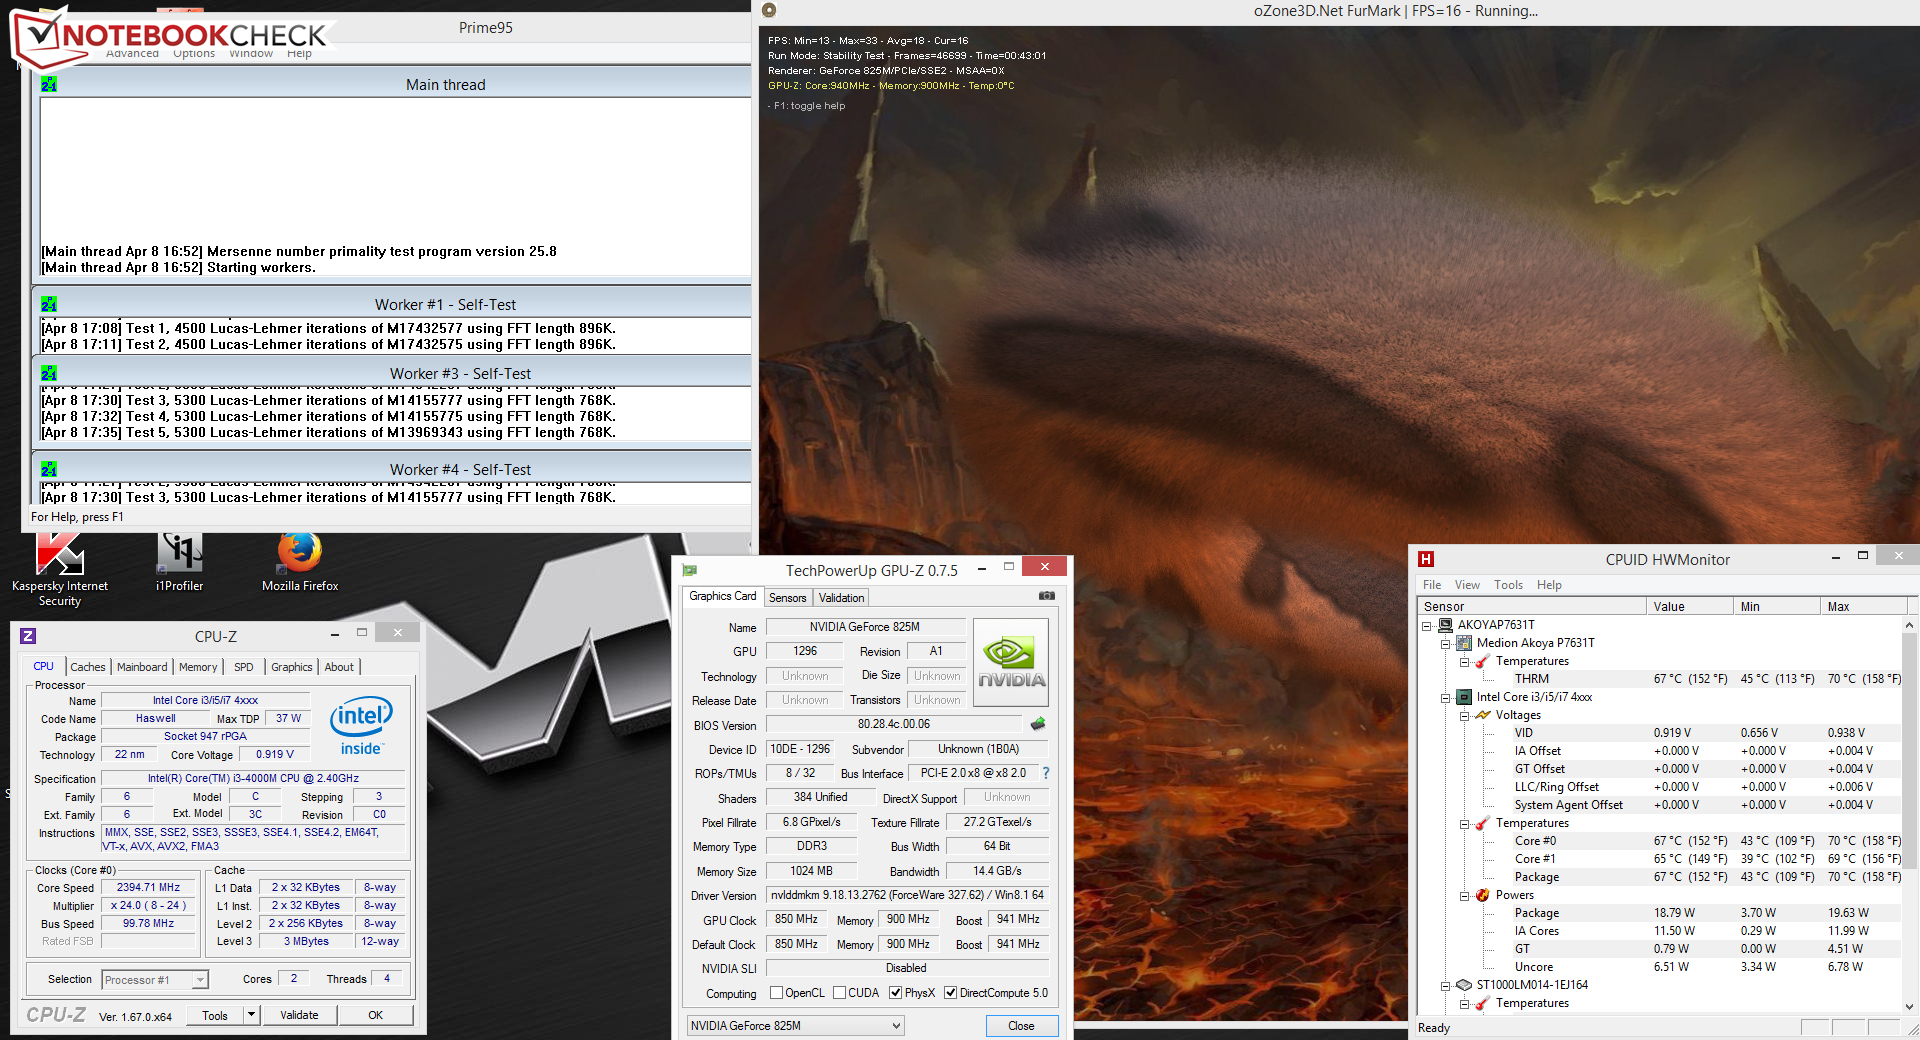1920x1040 pixels.
Task: Collapse the Temperatures group under Medion Akoya
Action: tap(1465, 662)
